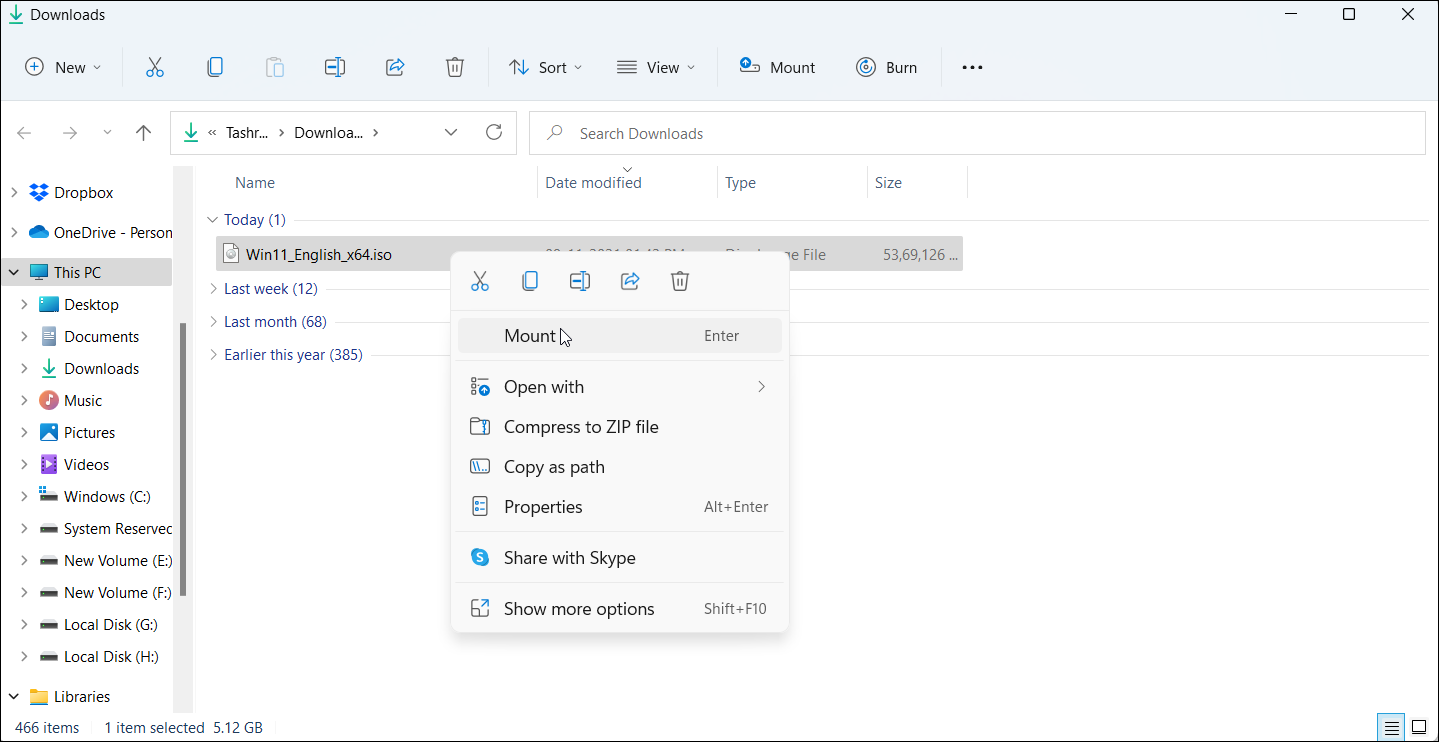Click the Copy icon in the top toolbar
This screenshot has width=1439, height=742.
[215, 67]
